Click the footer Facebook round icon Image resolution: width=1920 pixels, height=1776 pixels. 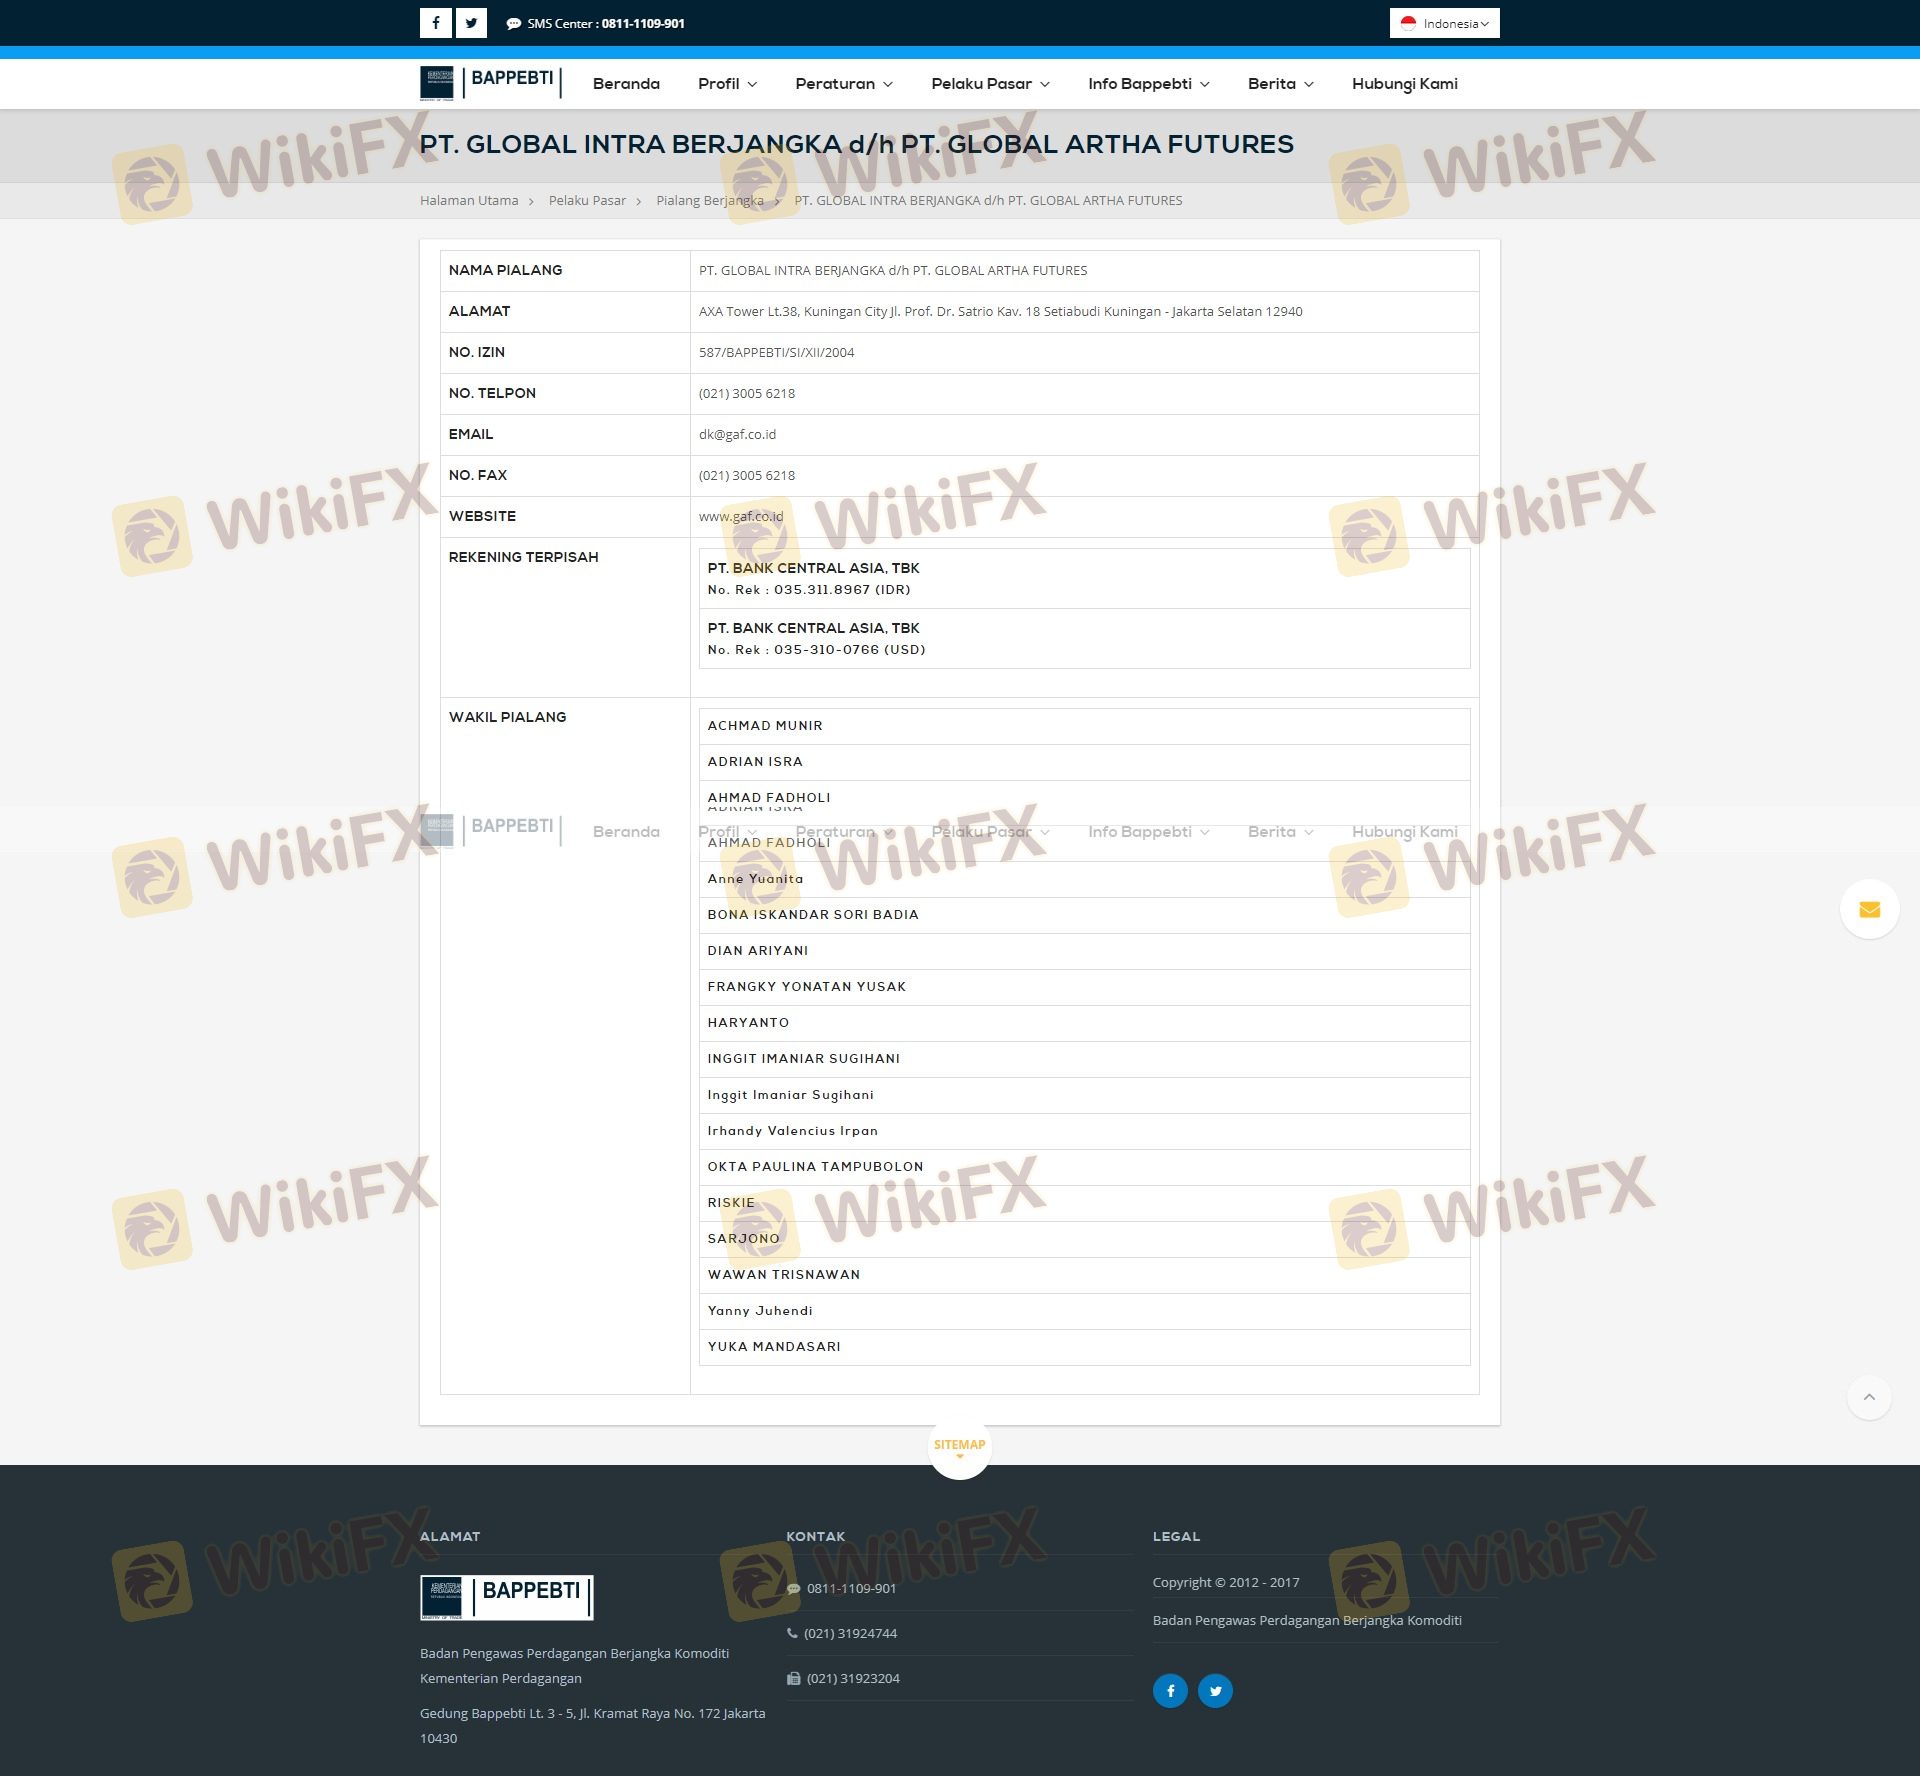pos(1170,1691)
